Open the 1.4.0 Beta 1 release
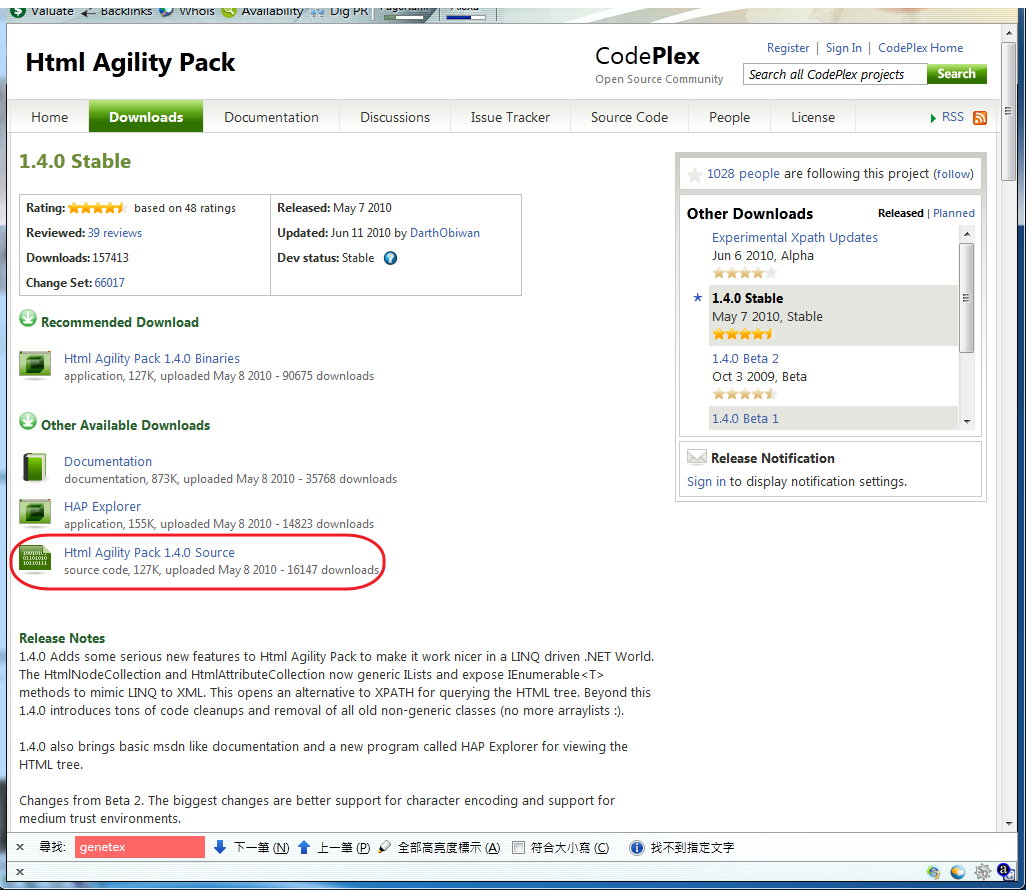The image size is (1026, 890). (x=745, y=419)
